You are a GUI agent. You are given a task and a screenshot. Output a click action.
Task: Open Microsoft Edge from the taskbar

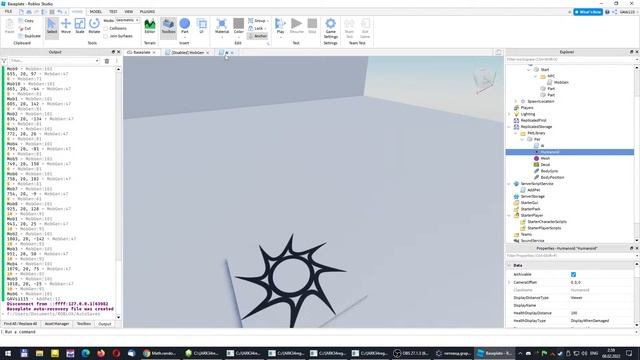click(x=85, y=353)
